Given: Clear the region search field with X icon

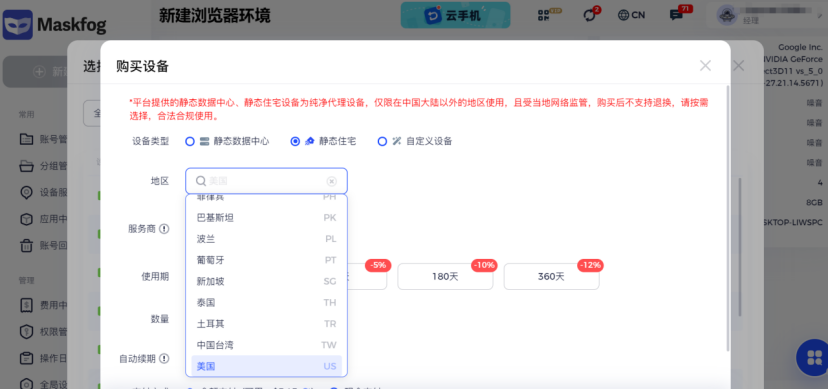Looking at the screenshot, I should click(331, 181).
